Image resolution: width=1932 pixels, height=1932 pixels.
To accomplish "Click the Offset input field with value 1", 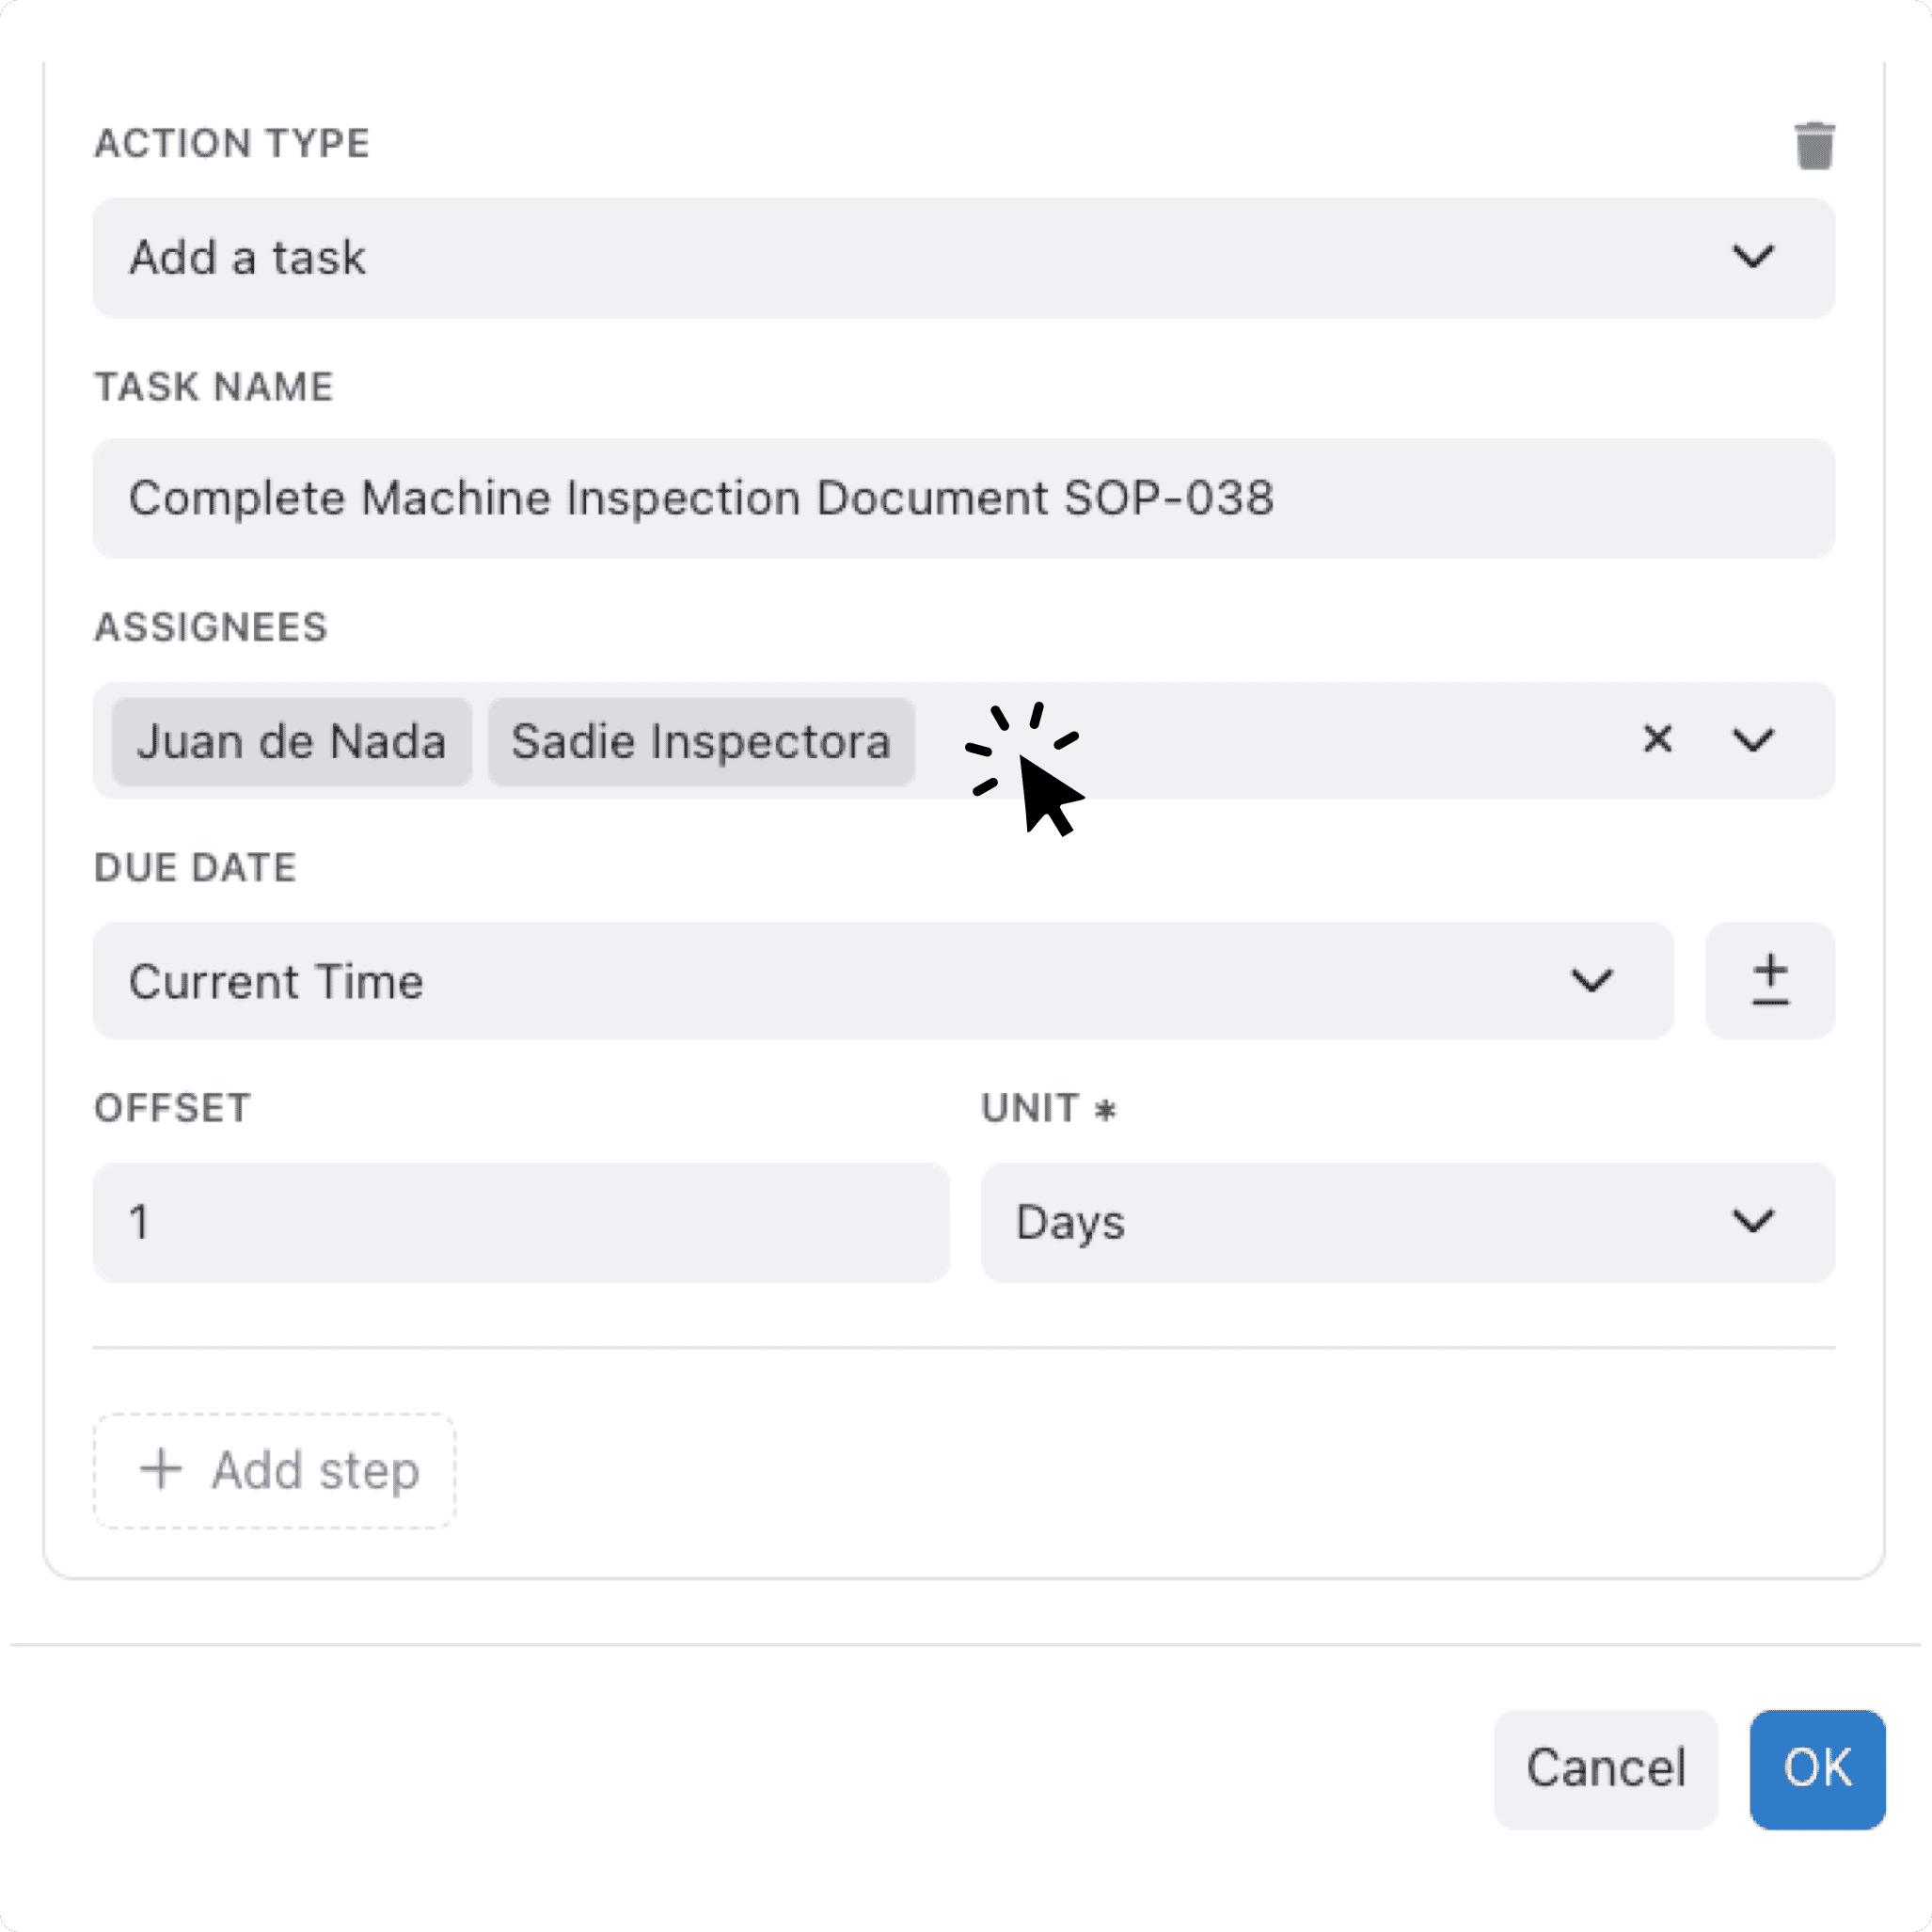I will pyautogui.click(x=521, y=1222).
